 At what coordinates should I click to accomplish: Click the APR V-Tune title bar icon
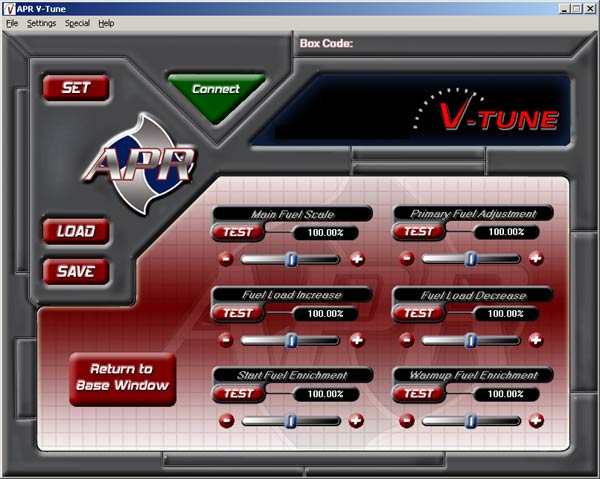tap(9, 9)
